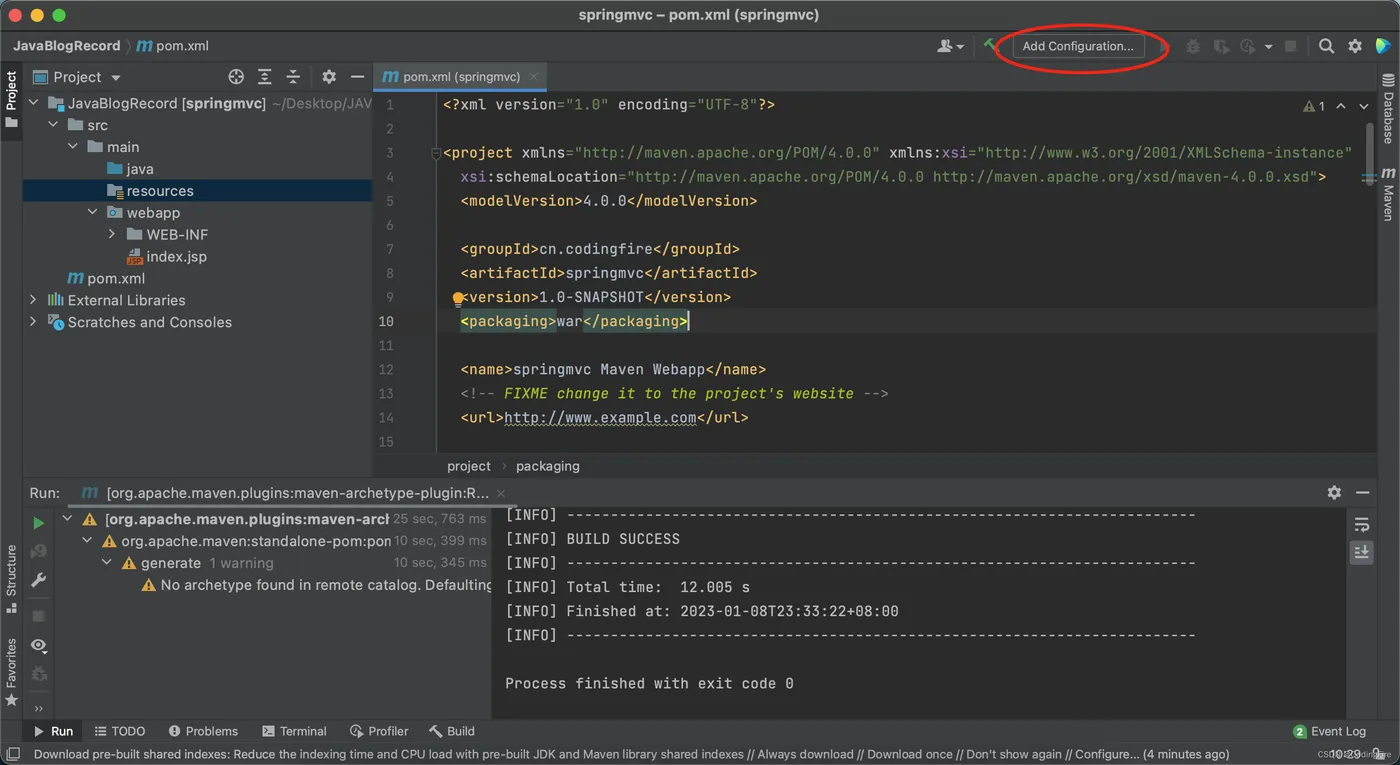The height and width of the screenshot is (765, 1400).
Task: Open the Terminal tool window tab
Action: click(x=294, y=731)
